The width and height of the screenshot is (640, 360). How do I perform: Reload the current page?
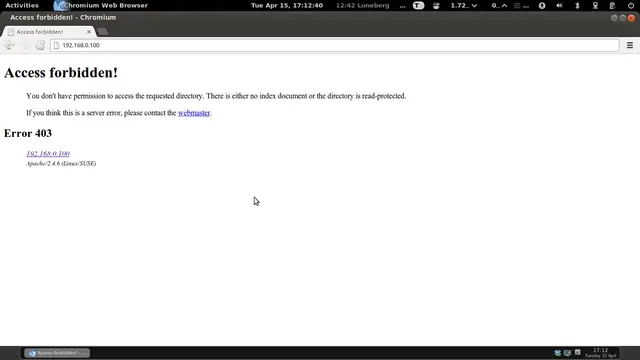[x=40, y=45]
